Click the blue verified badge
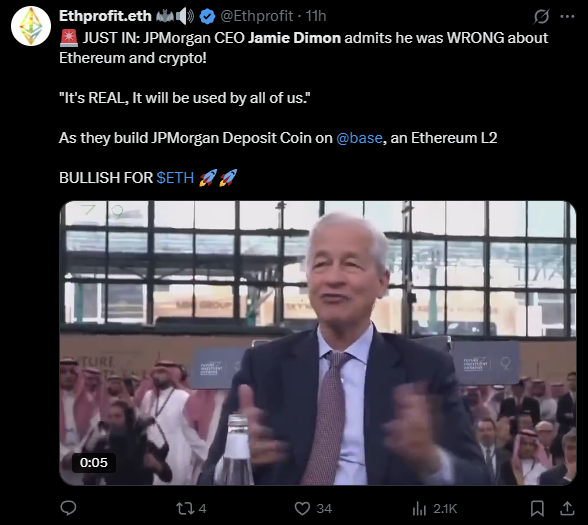Screen dimensions: 588x525 point(207,16)
